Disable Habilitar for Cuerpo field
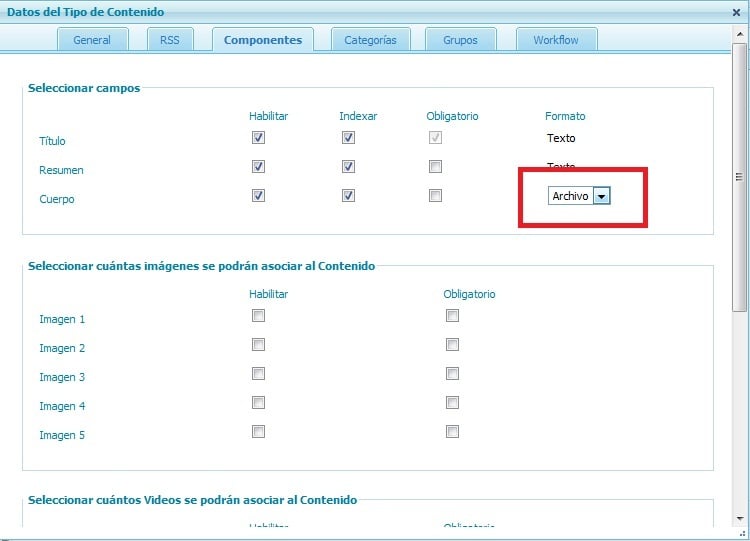This screenshot has height=541, width=750. pos(259,196)
